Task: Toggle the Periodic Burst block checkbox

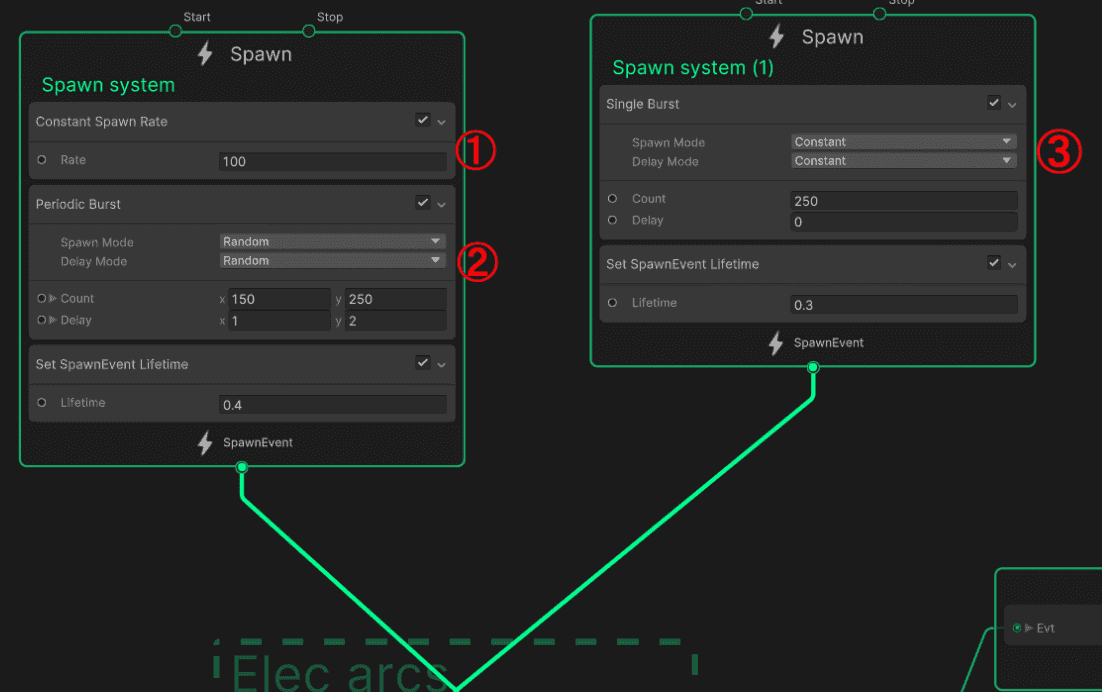Action: [x=423, y=203]
